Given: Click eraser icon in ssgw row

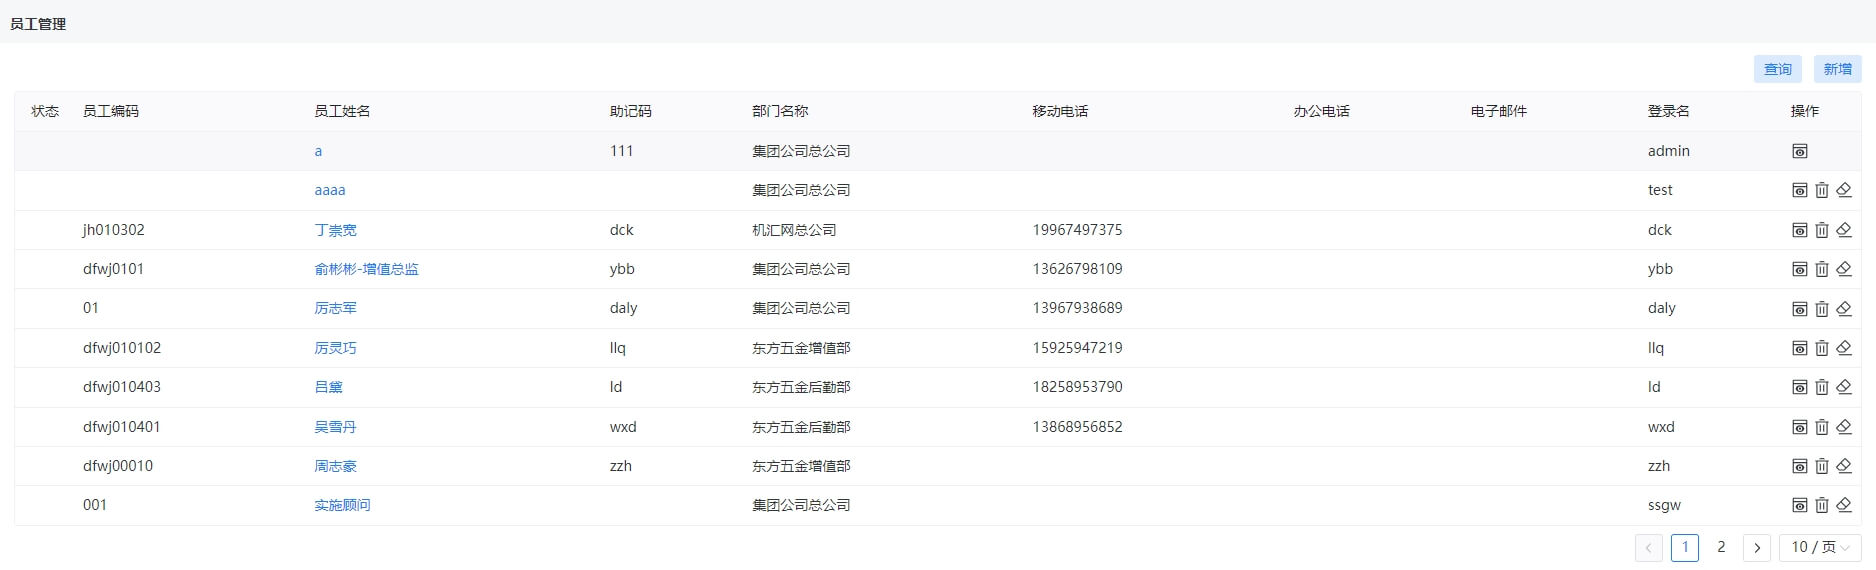Looking at the screenshot, I should (x=1844, y=505).
